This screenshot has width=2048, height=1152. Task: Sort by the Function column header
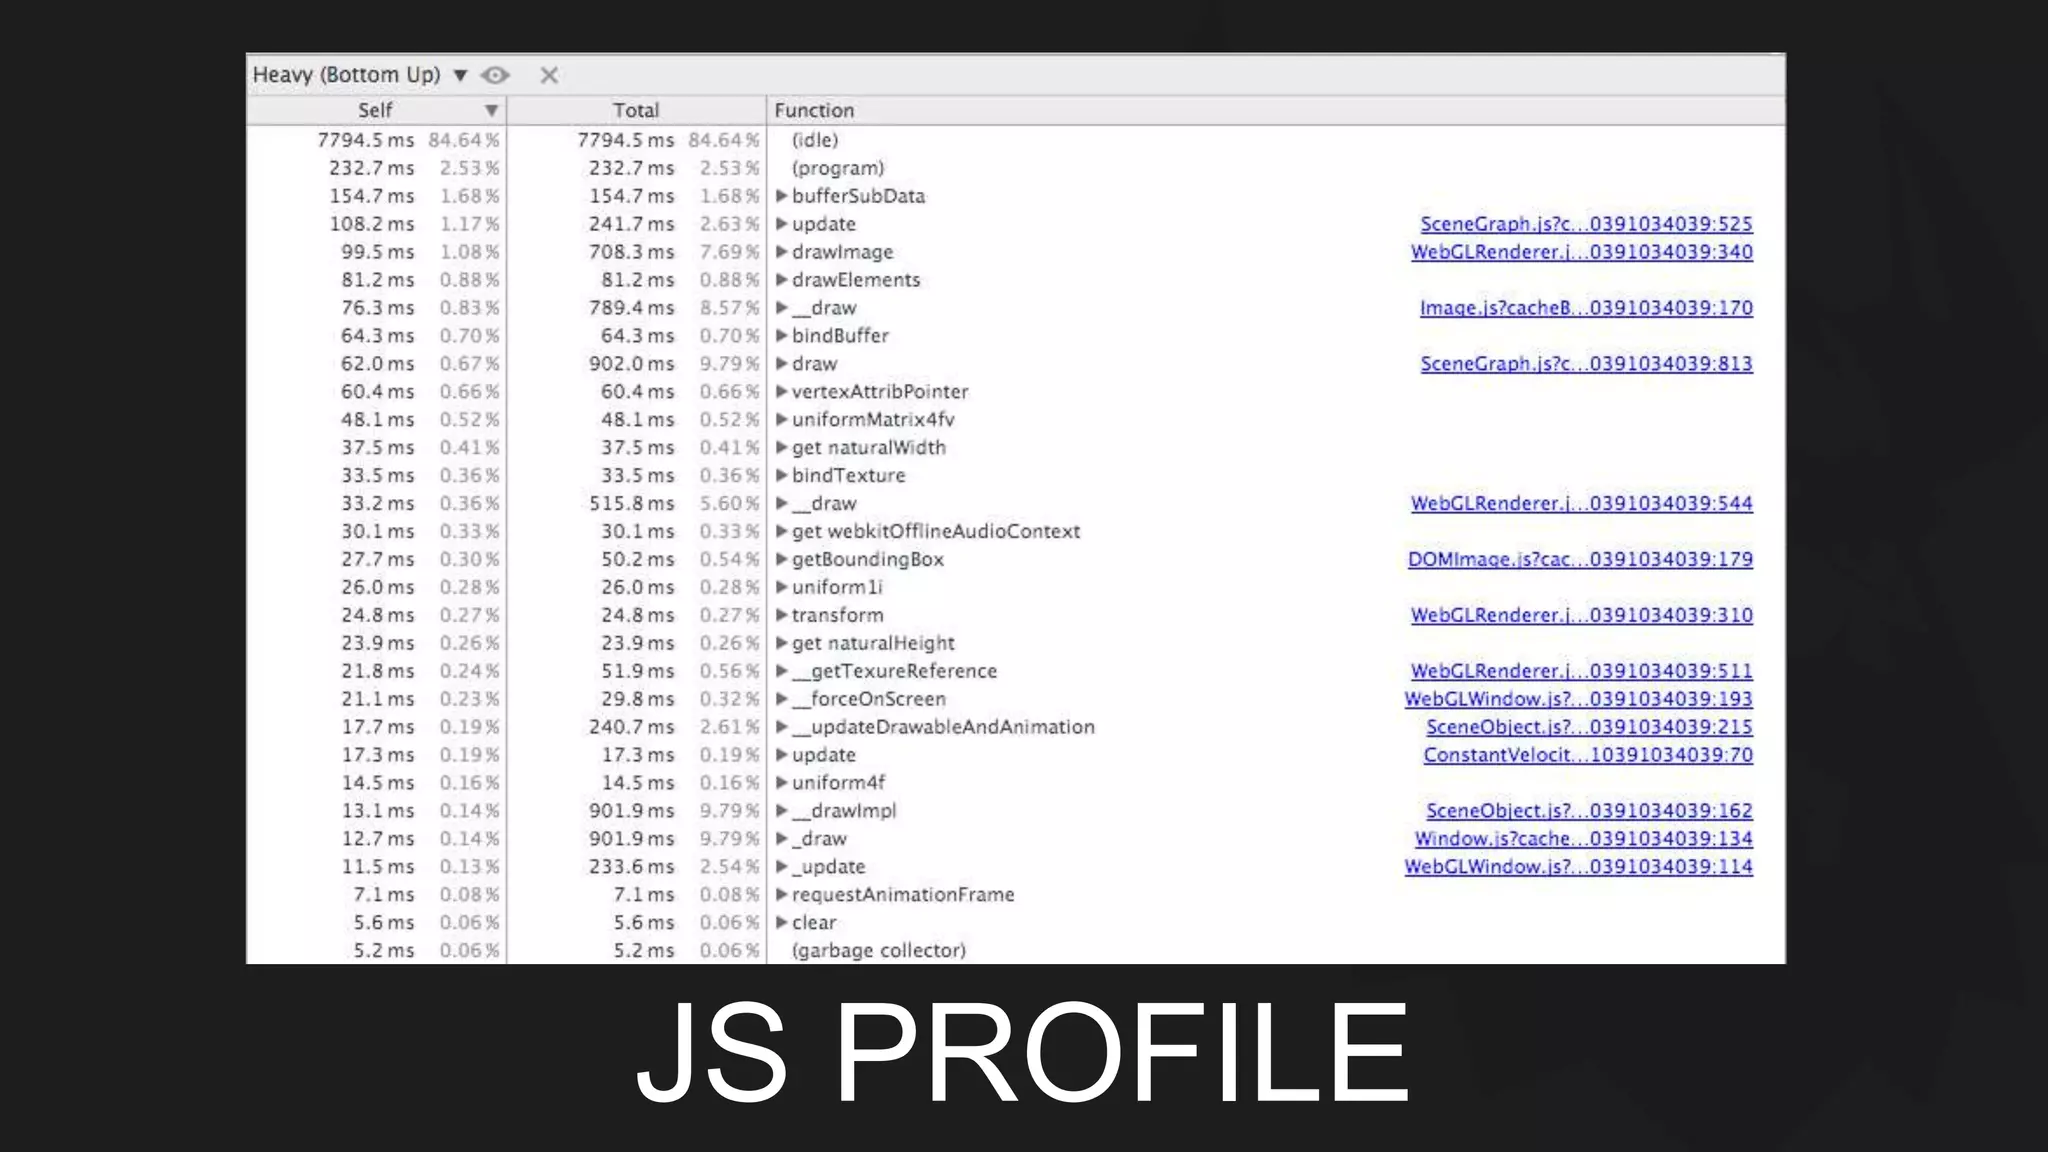pos(1276,110)
